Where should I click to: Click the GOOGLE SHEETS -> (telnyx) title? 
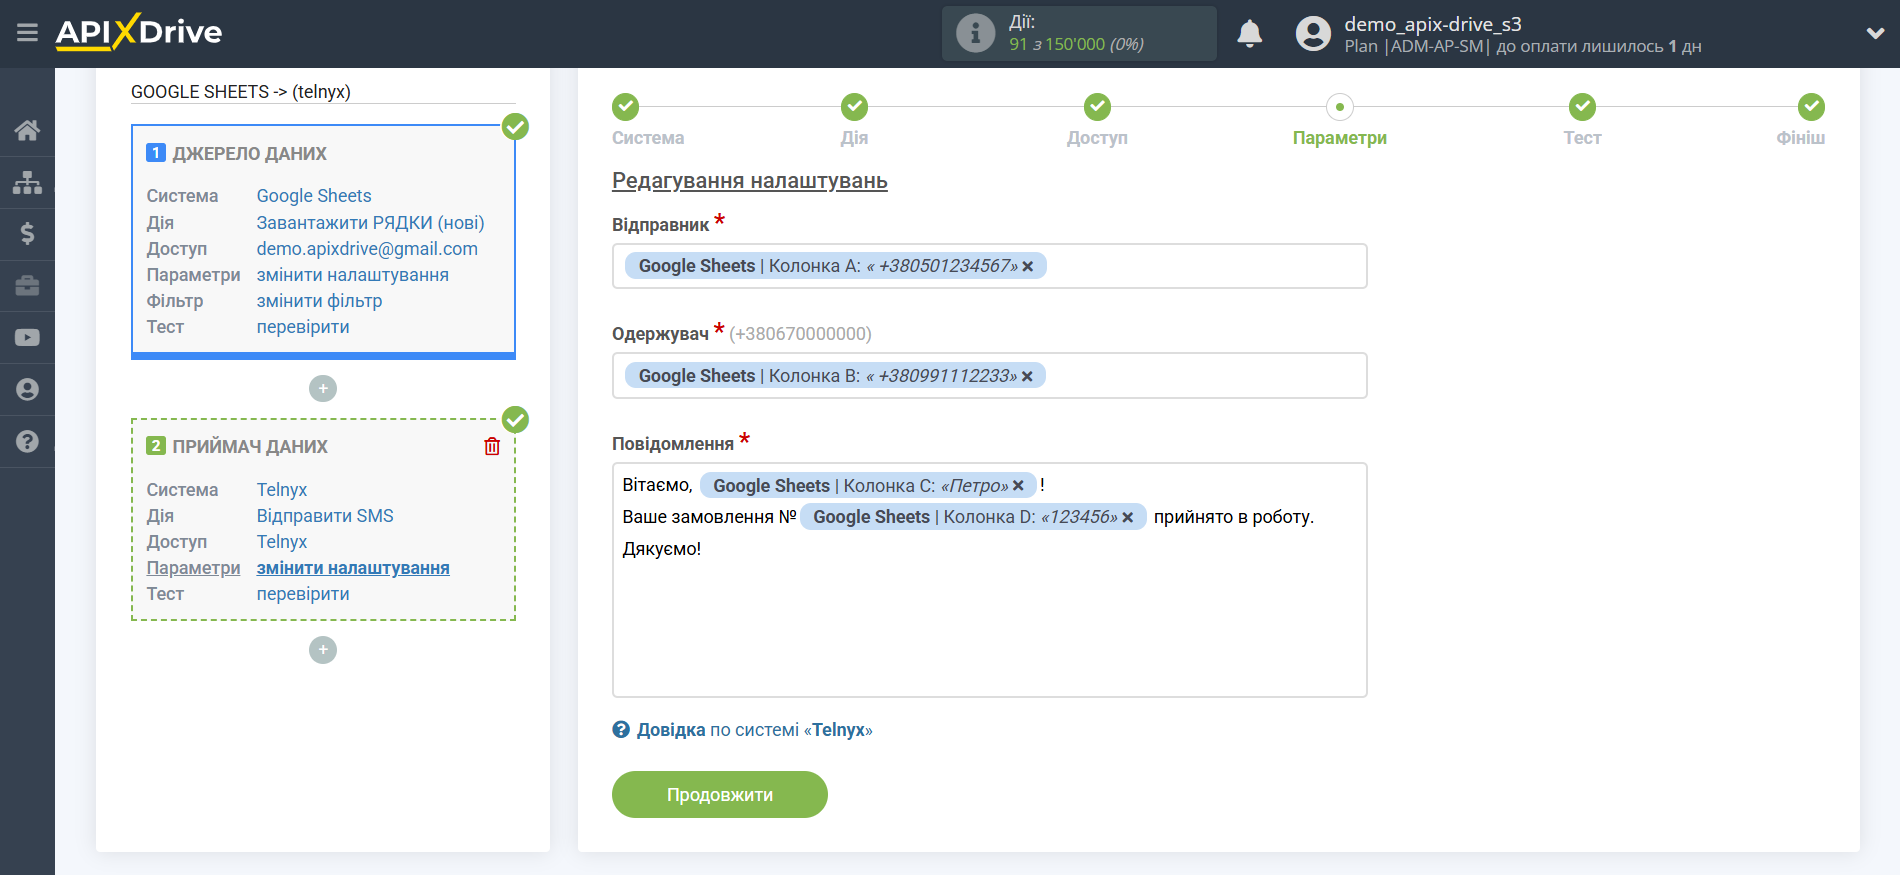[241, 92]
